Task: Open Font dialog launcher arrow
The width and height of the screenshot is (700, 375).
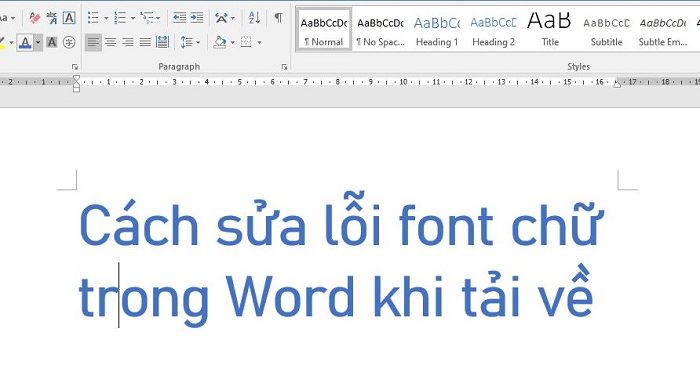Action: (x=75, y=67)
